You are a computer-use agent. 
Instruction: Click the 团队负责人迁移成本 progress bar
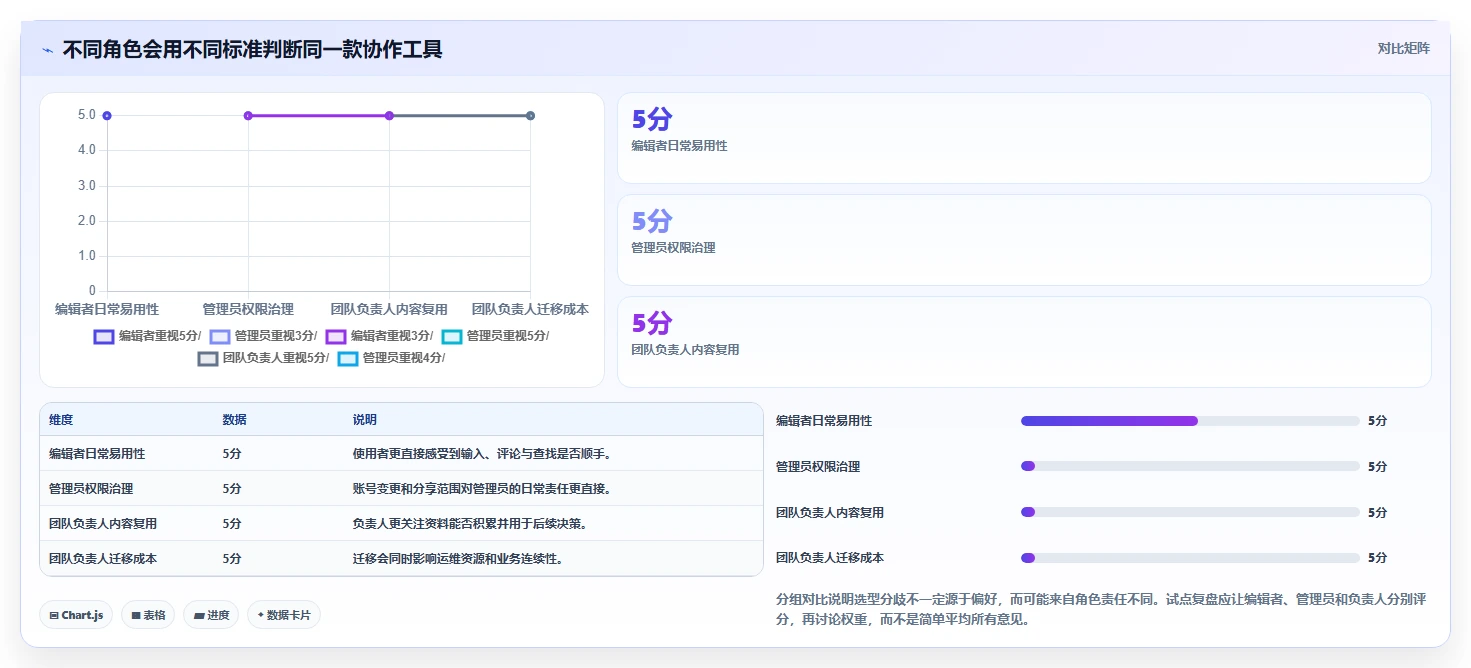(1190, 558)
